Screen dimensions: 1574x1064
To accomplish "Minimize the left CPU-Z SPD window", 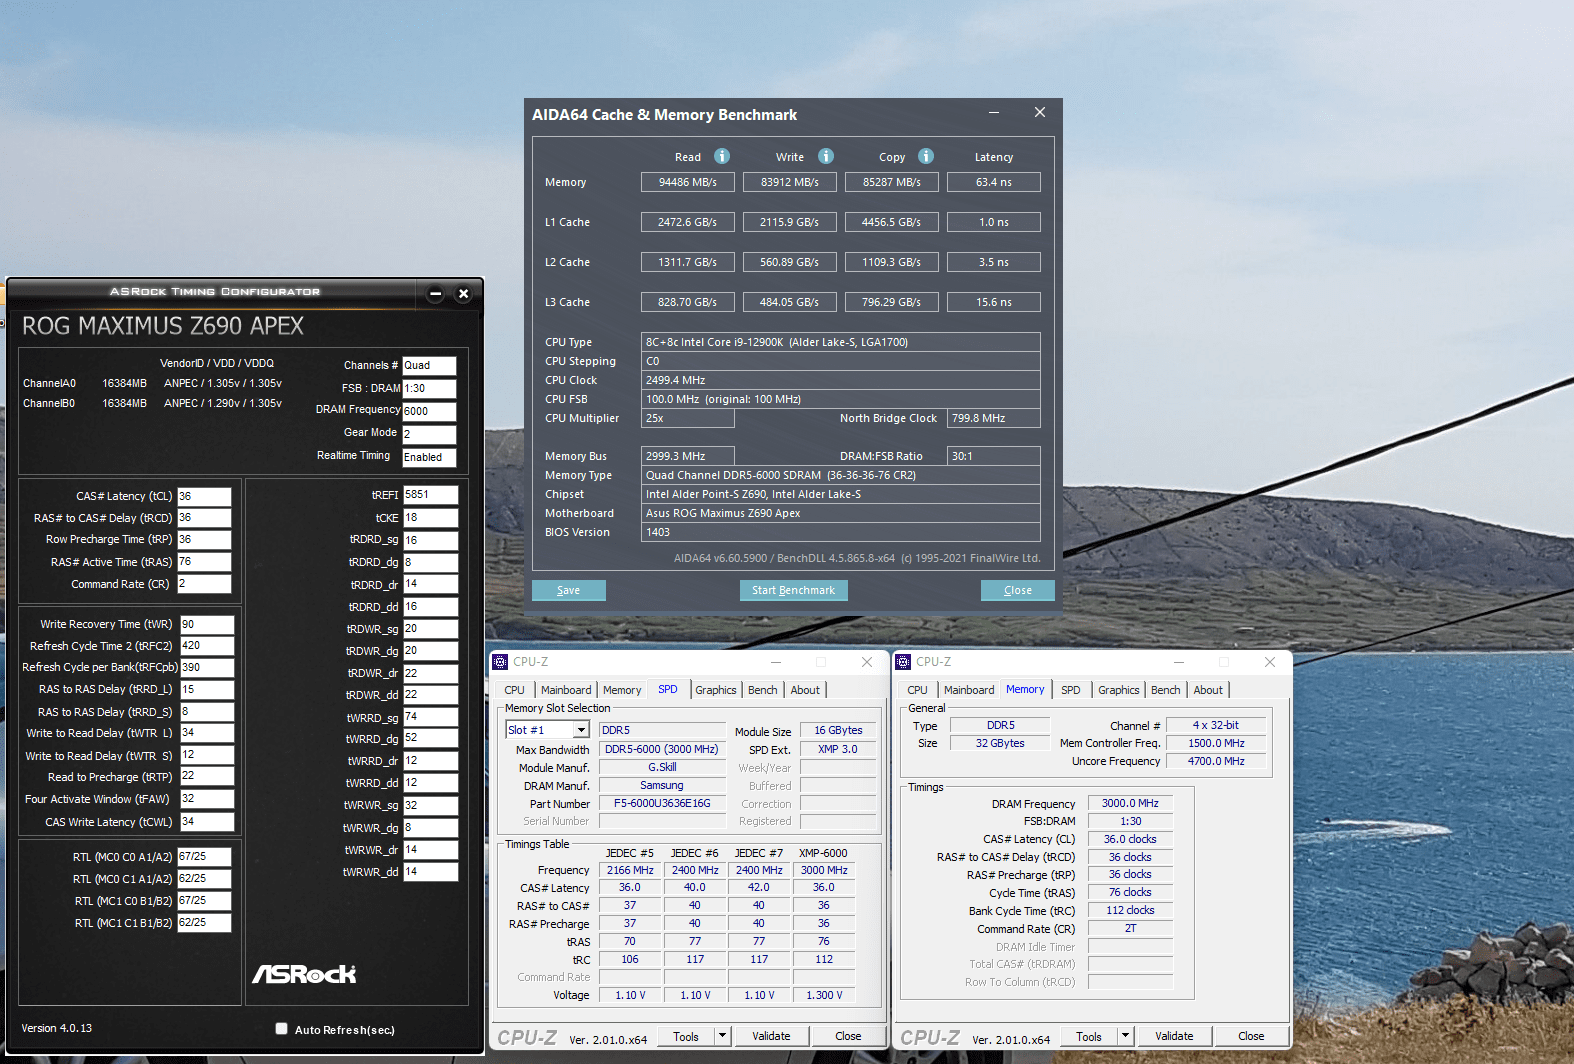I will pyautogui.click(x=776, y=662).
